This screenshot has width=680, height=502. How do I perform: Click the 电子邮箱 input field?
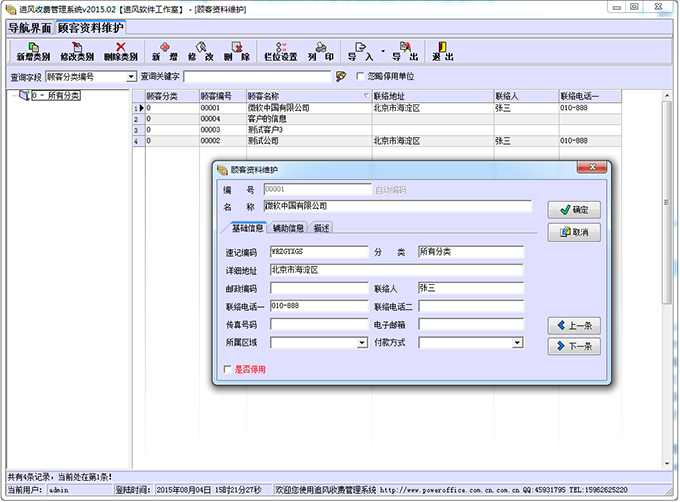pyautogui.click(x=470, y=324)
